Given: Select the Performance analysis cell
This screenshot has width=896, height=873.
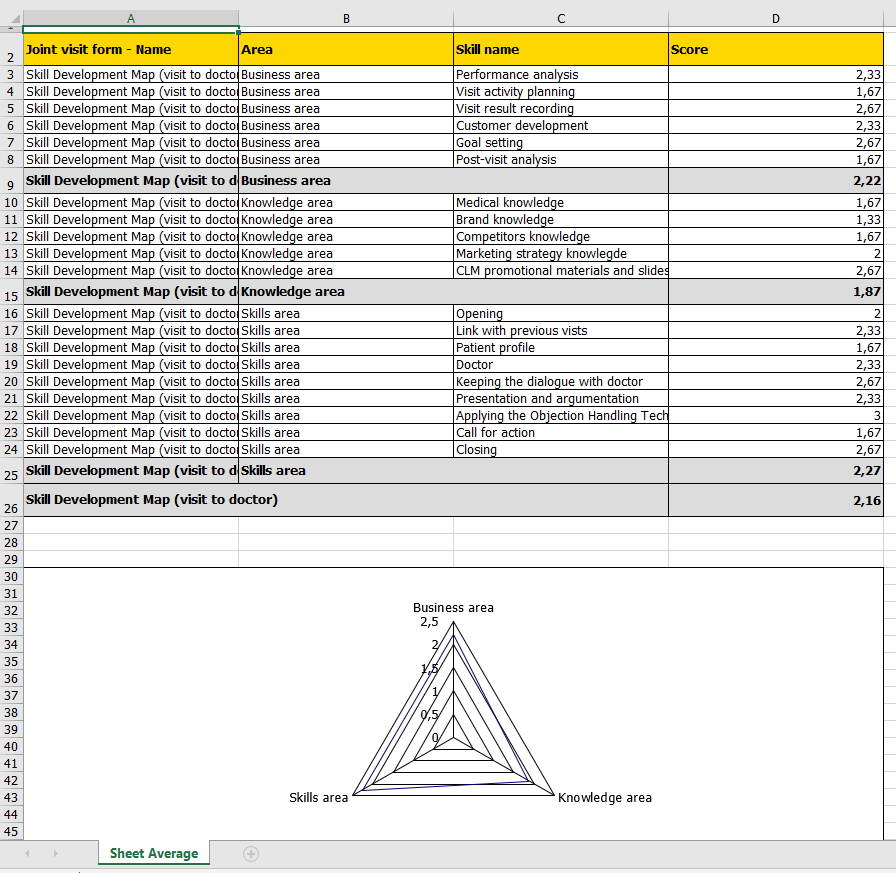Looking at the screenshot, I should coord(560,74).
